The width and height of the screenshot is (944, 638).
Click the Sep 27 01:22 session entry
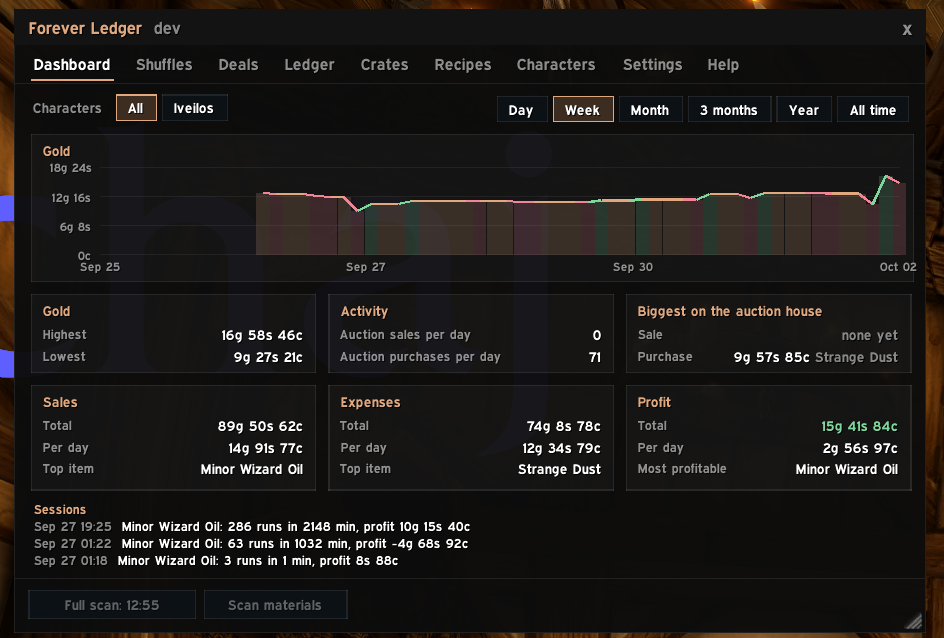click(250, 544)
